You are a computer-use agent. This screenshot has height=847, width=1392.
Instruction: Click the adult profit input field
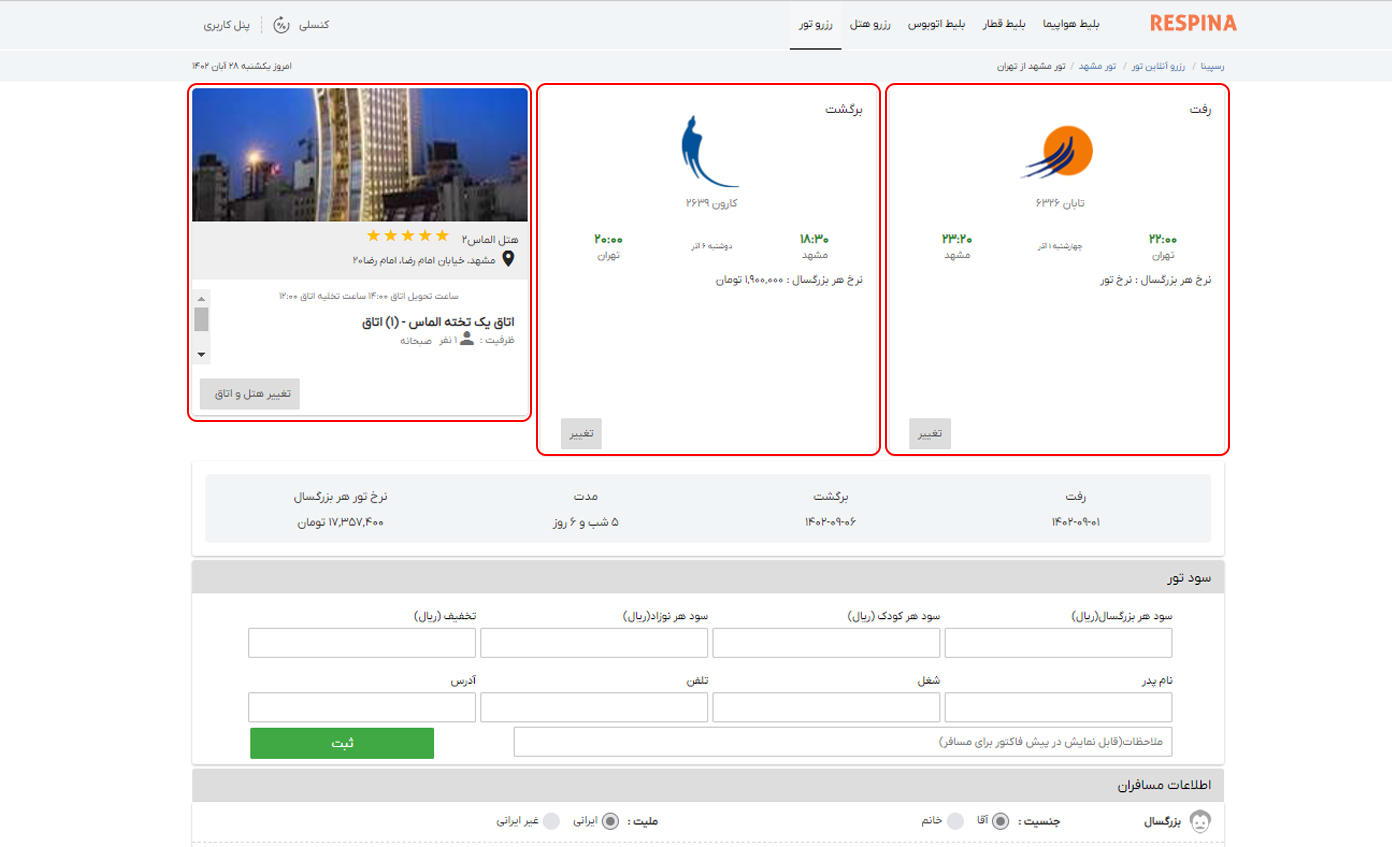point(1058,643)
